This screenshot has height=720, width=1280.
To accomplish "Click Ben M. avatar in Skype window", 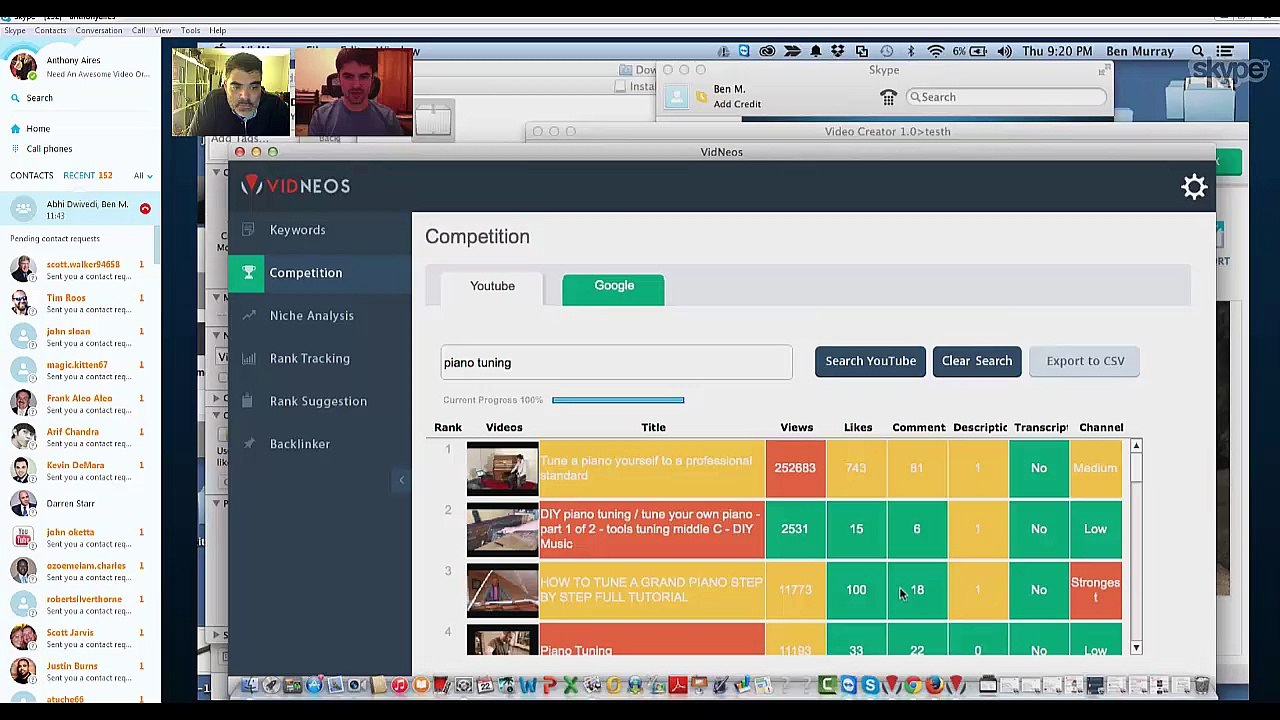I will click(x=678, y=96).
